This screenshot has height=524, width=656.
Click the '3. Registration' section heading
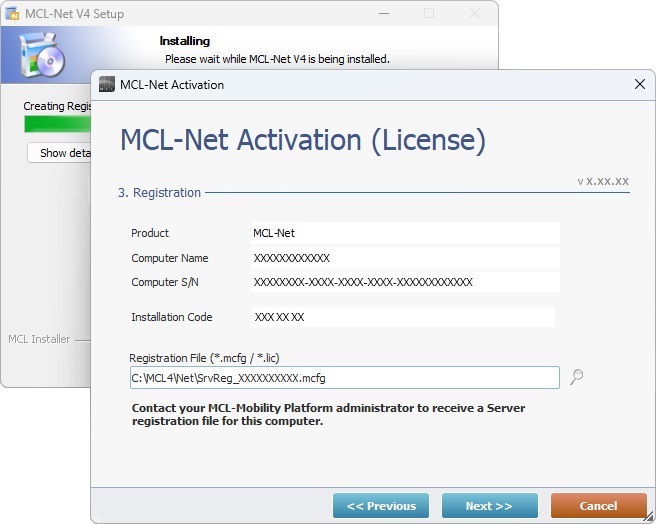[159, 193]
